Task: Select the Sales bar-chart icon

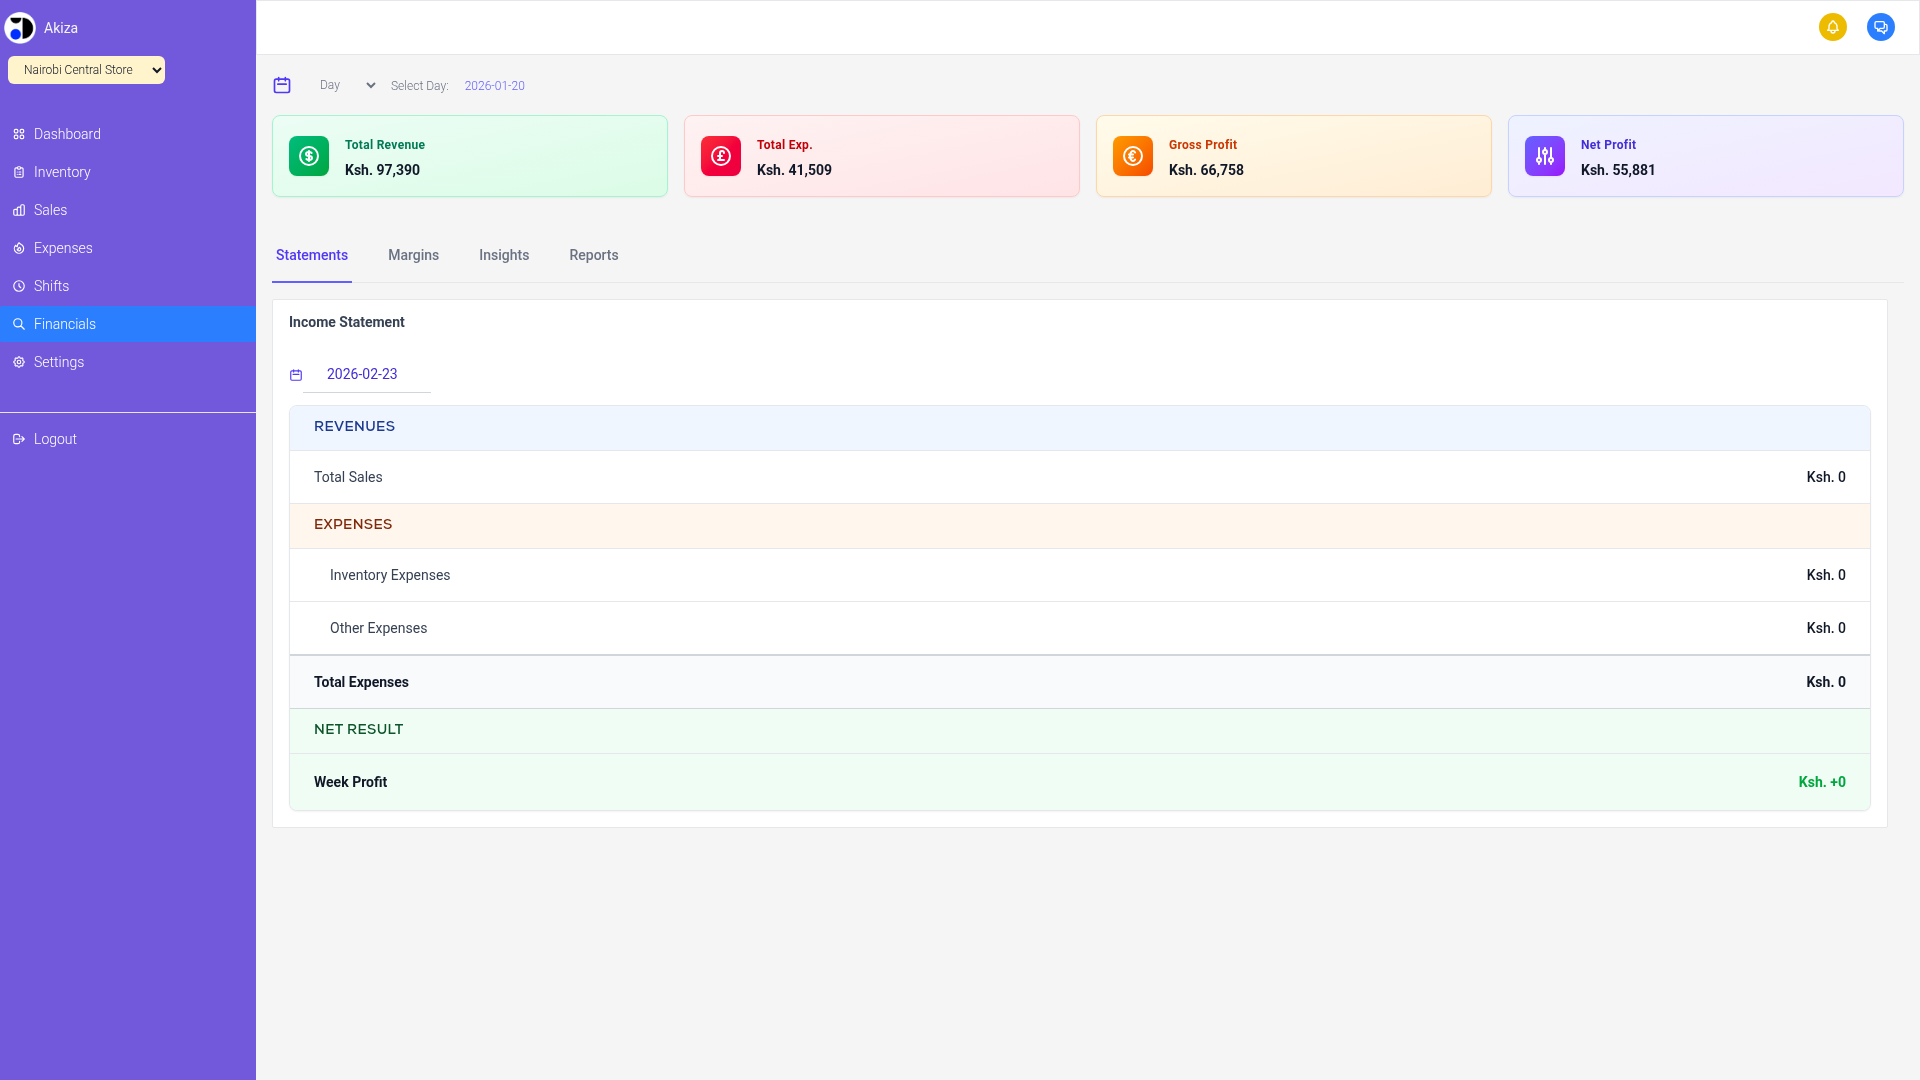Action: click(18, 210)
